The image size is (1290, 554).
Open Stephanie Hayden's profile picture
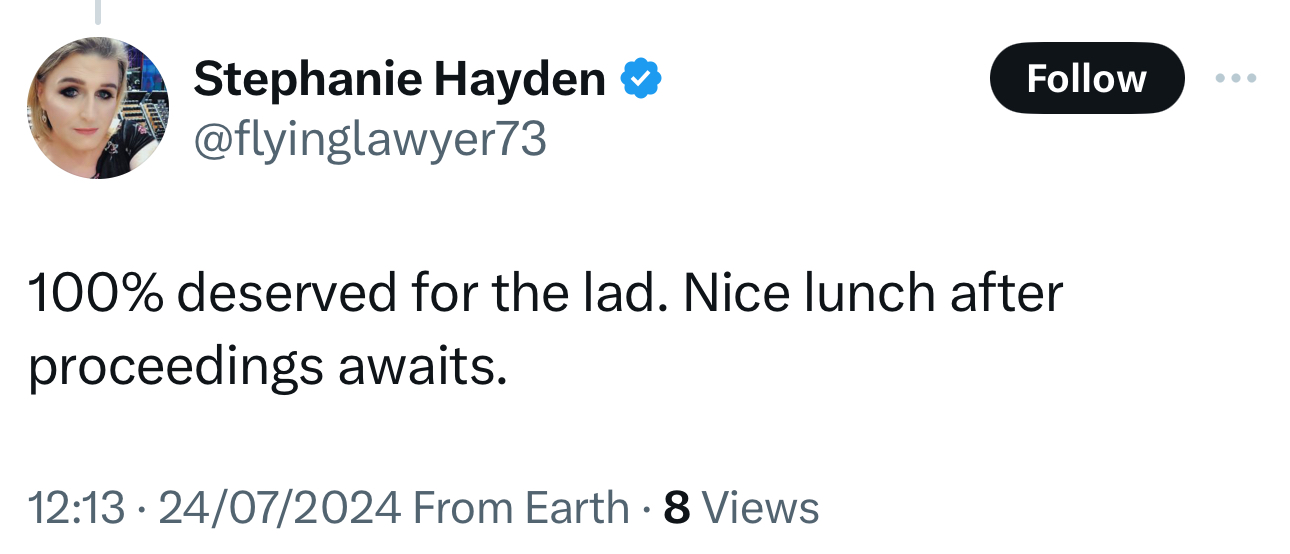pos(97,108)
